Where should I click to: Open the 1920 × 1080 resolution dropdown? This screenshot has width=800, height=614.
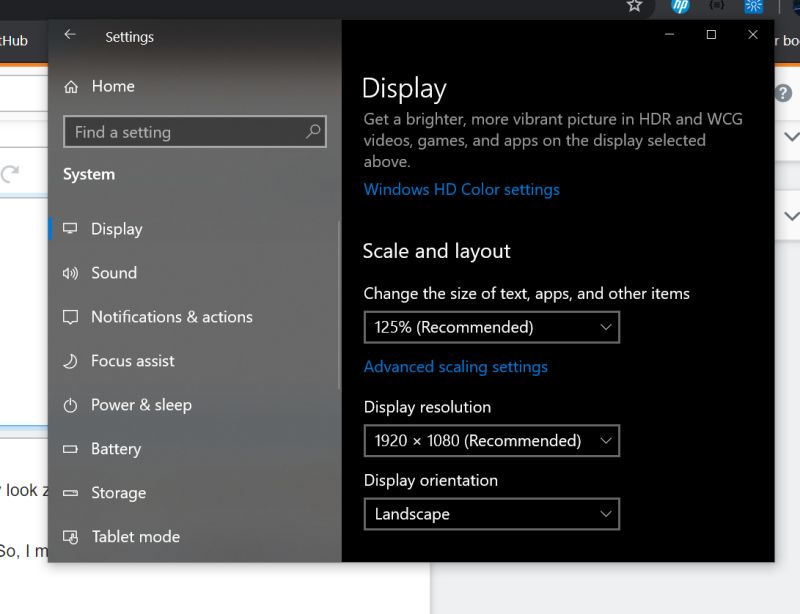[492, 440]
